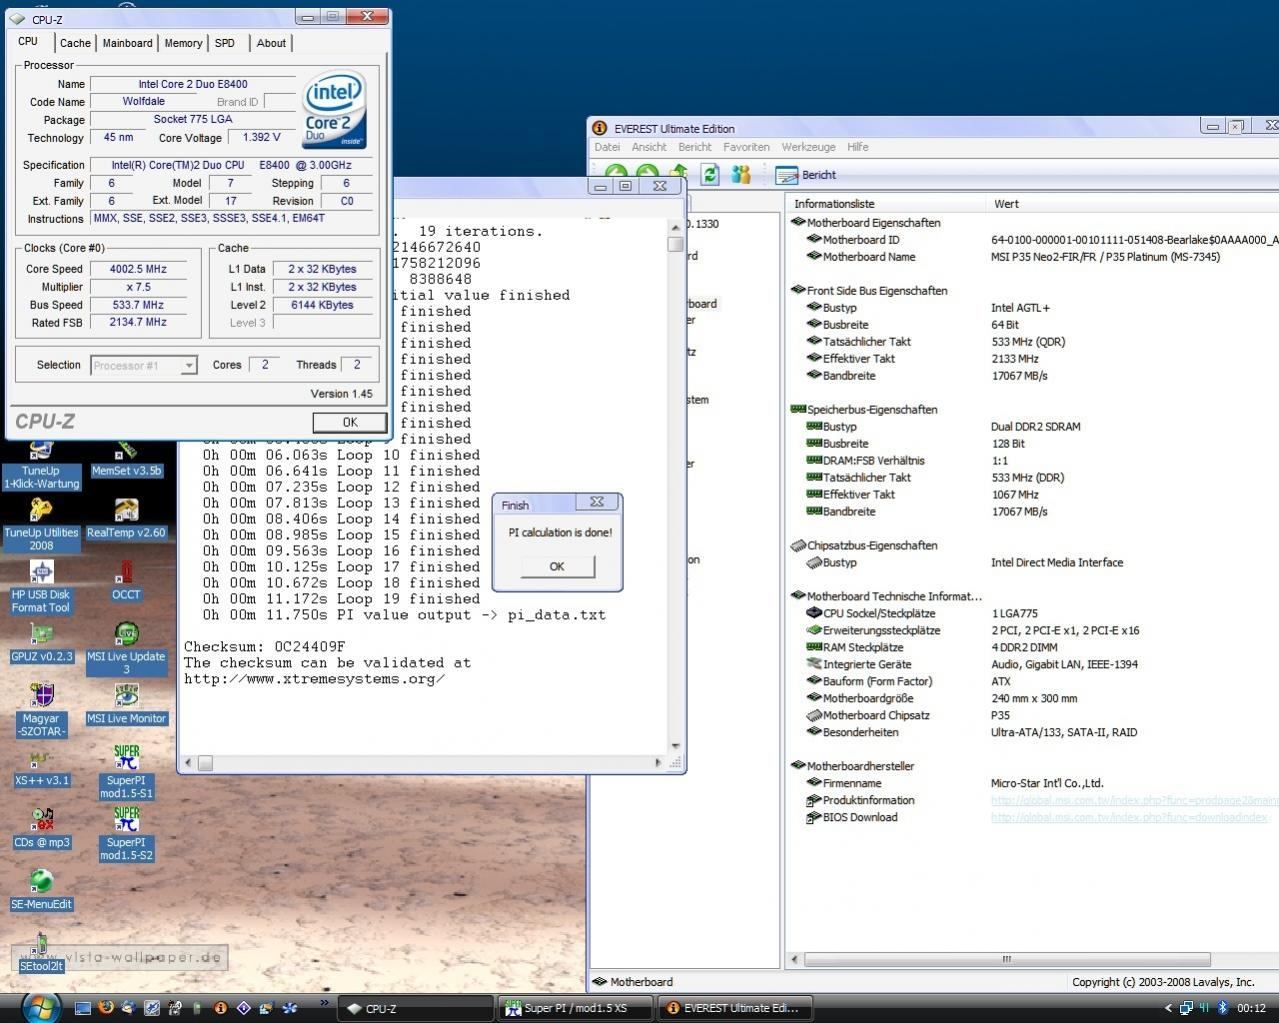Click EVEREST up-level arrow icon
This screenshot has width=1279, height=1023.
679,174
